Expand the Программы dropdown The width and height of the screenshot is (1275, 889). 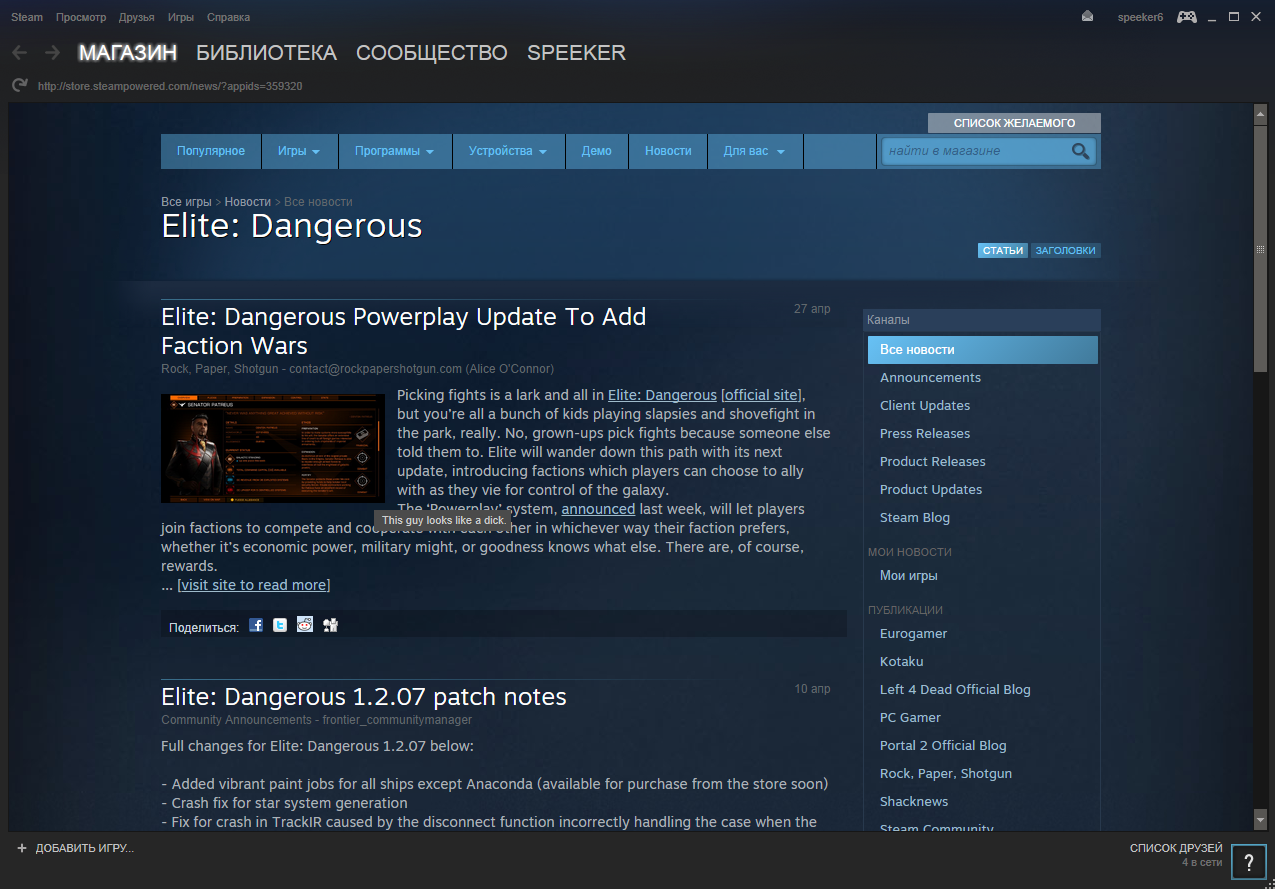point(394,151)
